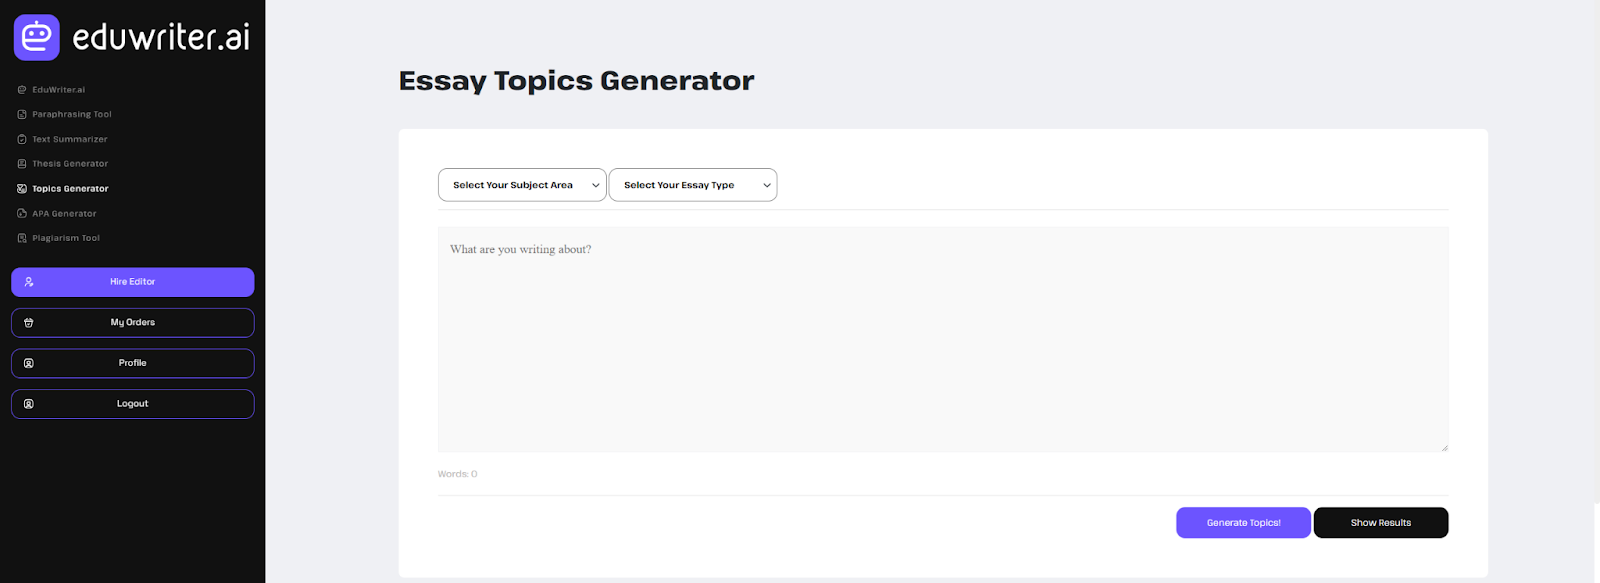Click the basket icon on My Orders
Viewport: 1600px width, 583px height.
pyautogui.click(x=29, y=323)
